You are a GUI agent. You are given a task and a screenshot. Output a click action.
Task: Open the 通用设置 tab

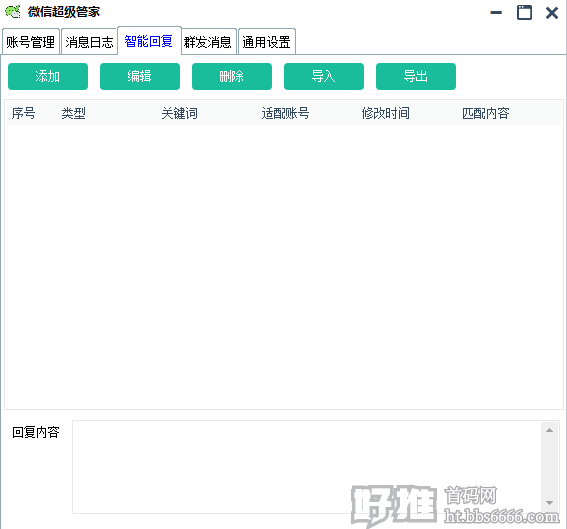(267, 42)
